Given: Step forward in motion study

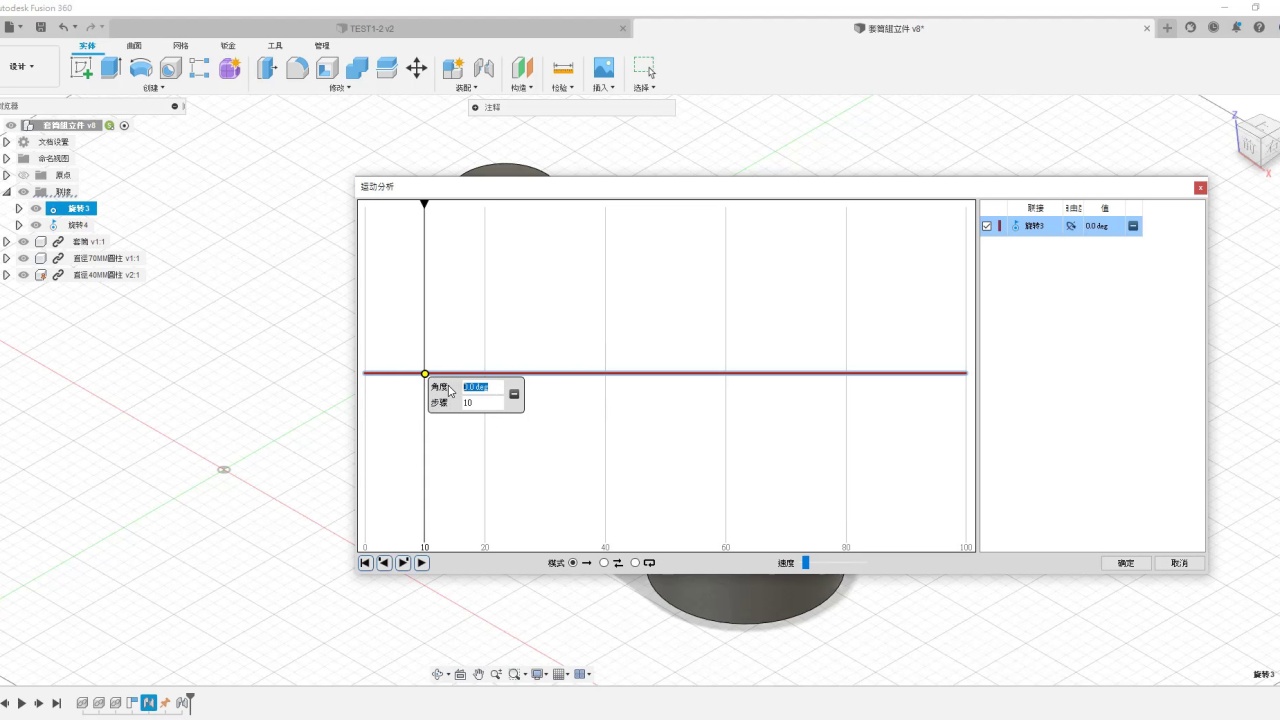Looking at the screenshot, I should click(403, 563).
